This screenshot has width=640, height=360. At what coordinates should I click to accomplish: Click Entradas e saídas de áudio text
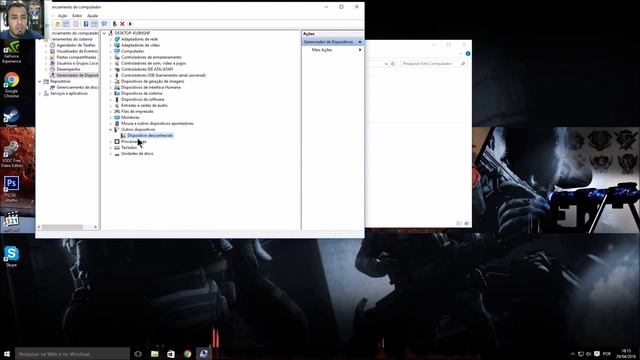coord(144,105)
